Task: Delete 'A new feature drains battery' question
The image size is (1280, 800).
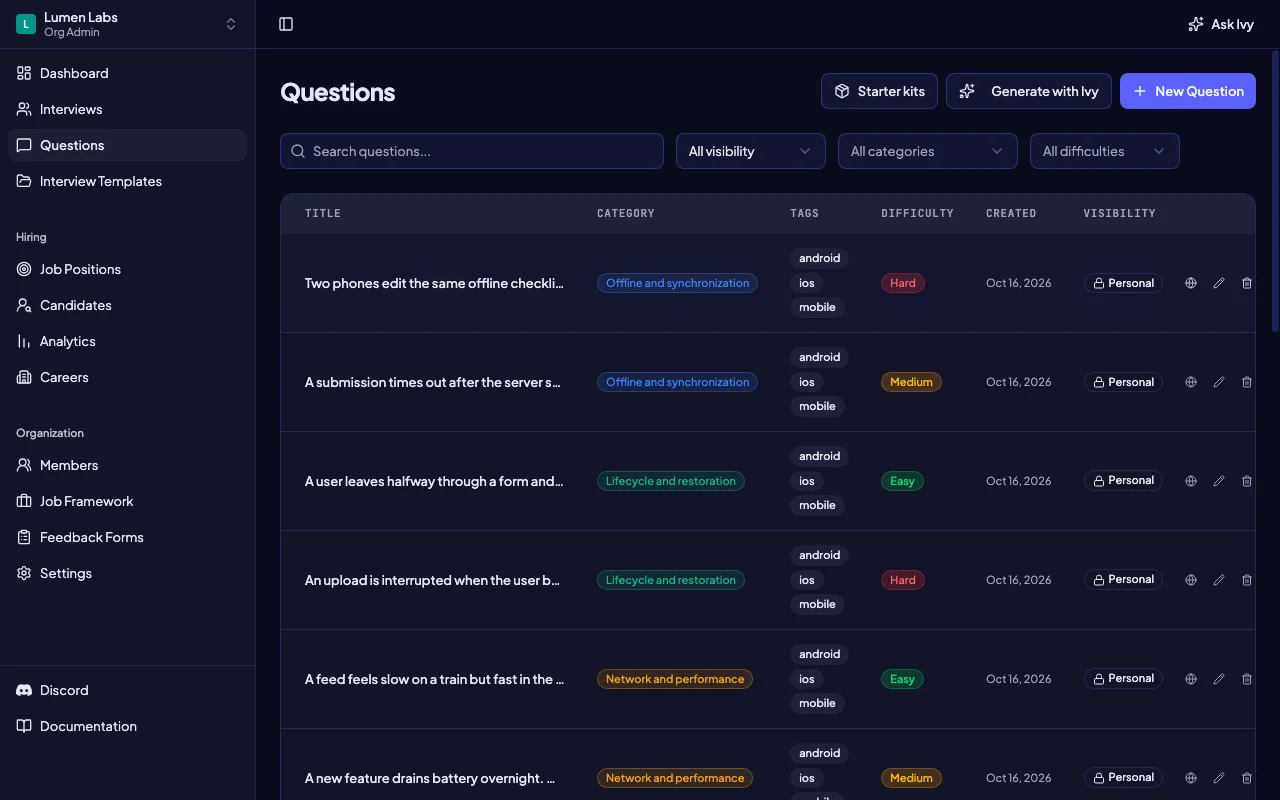Action: pos(1247,778)
